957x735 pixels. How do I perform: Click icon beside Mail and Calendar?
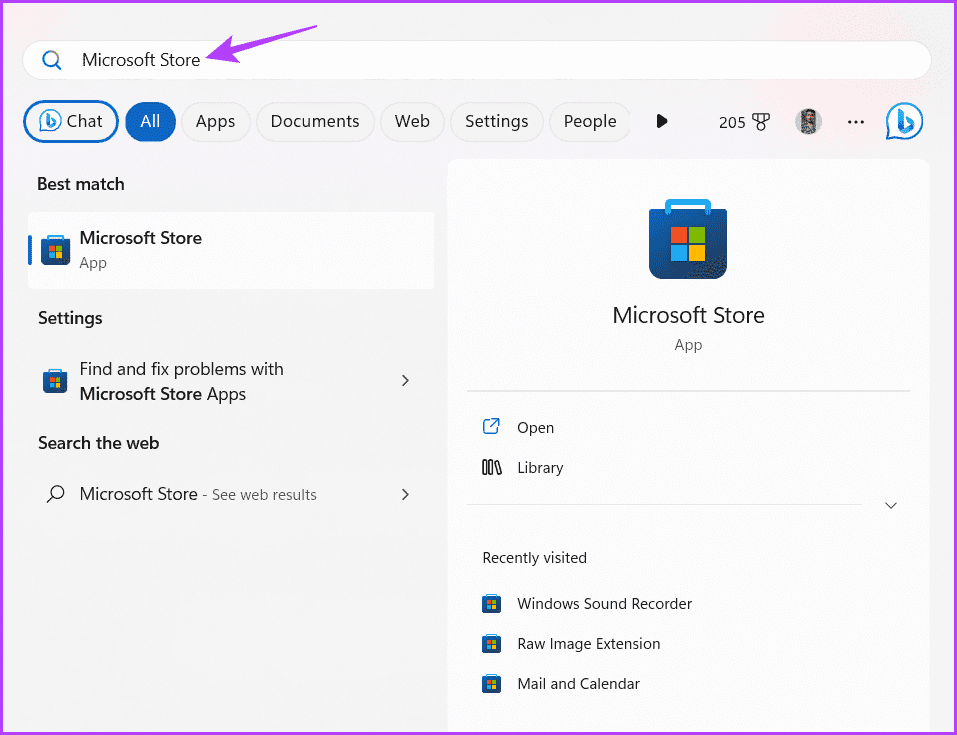click(x=491, y=684)
